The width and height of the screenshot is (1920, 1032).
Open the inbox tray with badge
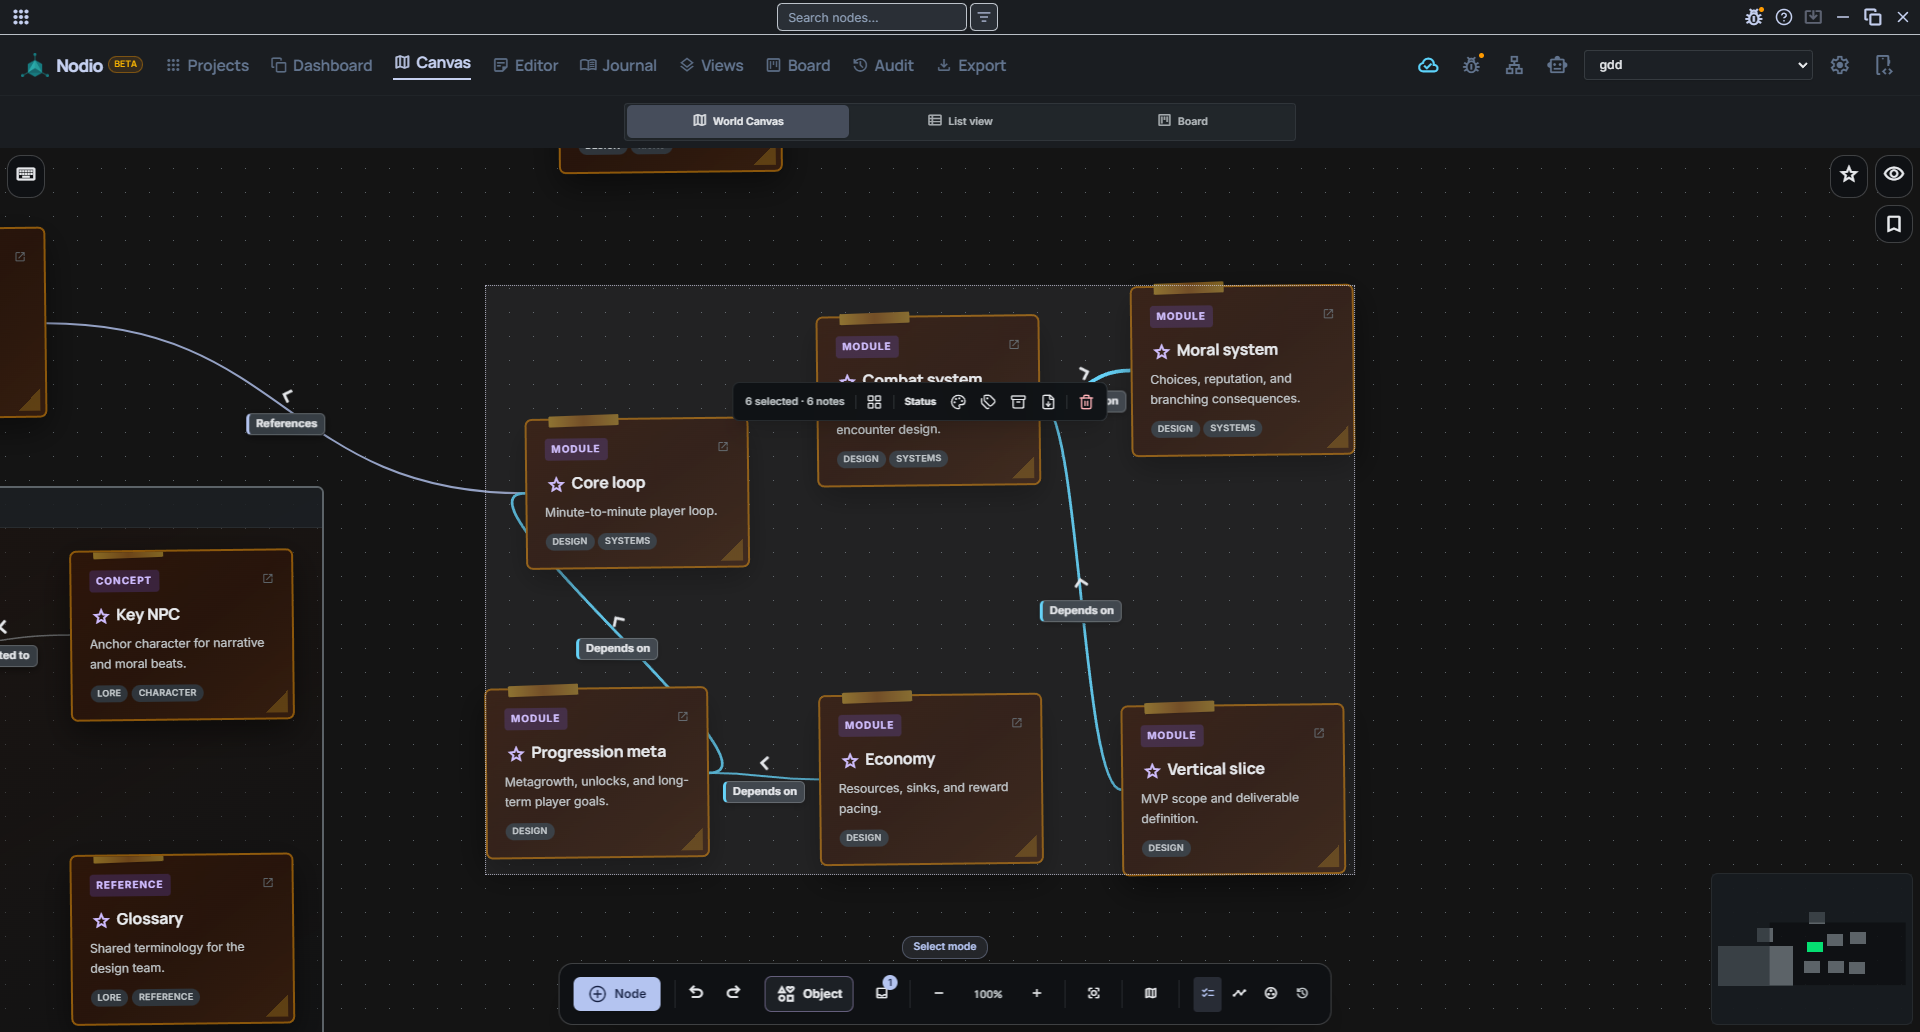[883, 992]
